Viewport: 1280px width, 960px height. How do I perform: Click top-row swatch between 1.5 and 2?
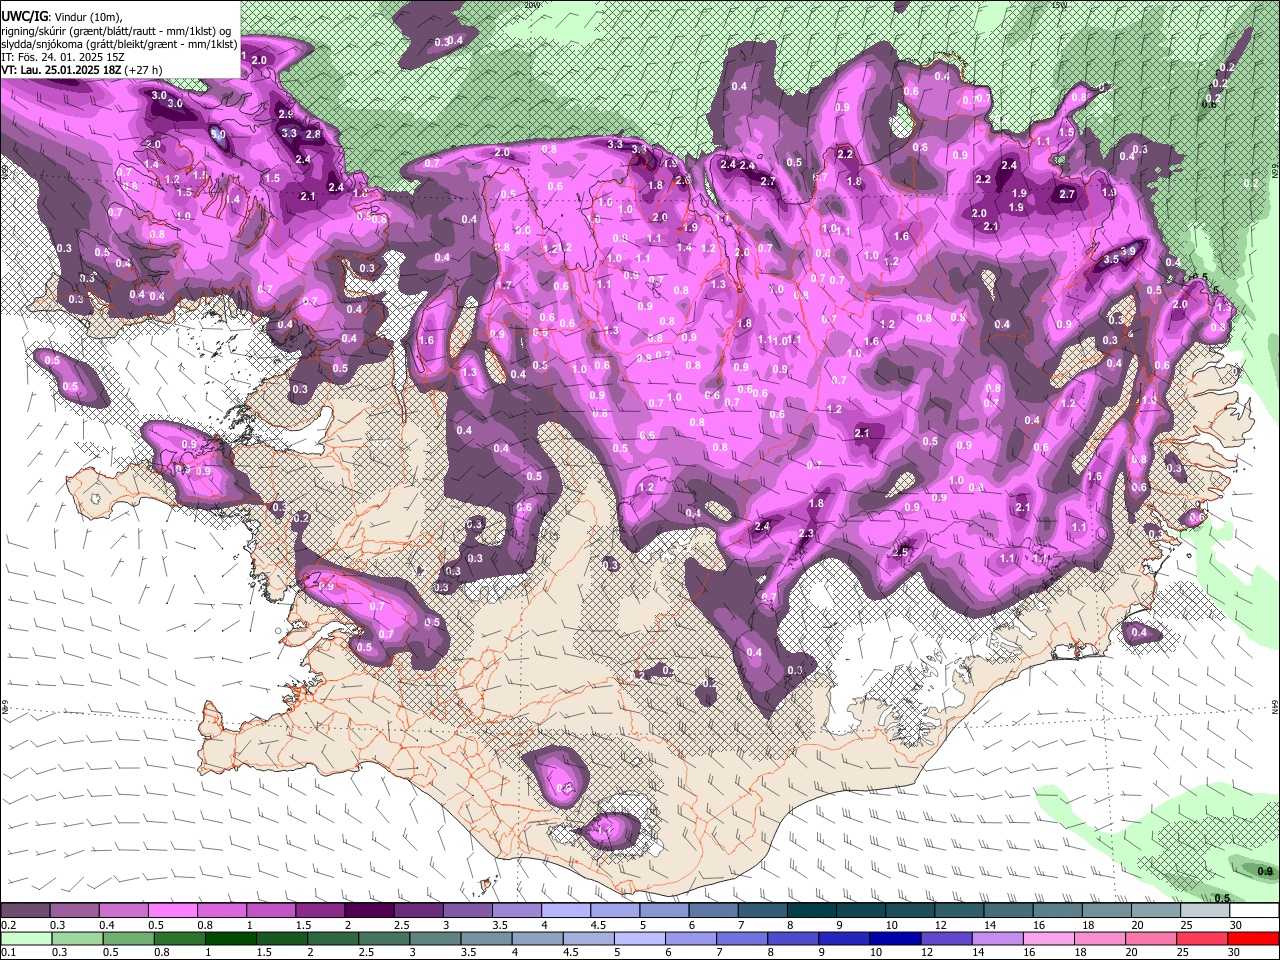click(x=319, y=910)
